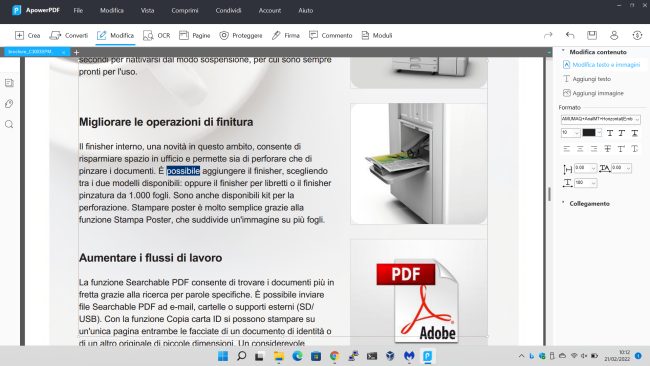Center align the text
Viewport: 650px width, 366px height.
point(580,149)
